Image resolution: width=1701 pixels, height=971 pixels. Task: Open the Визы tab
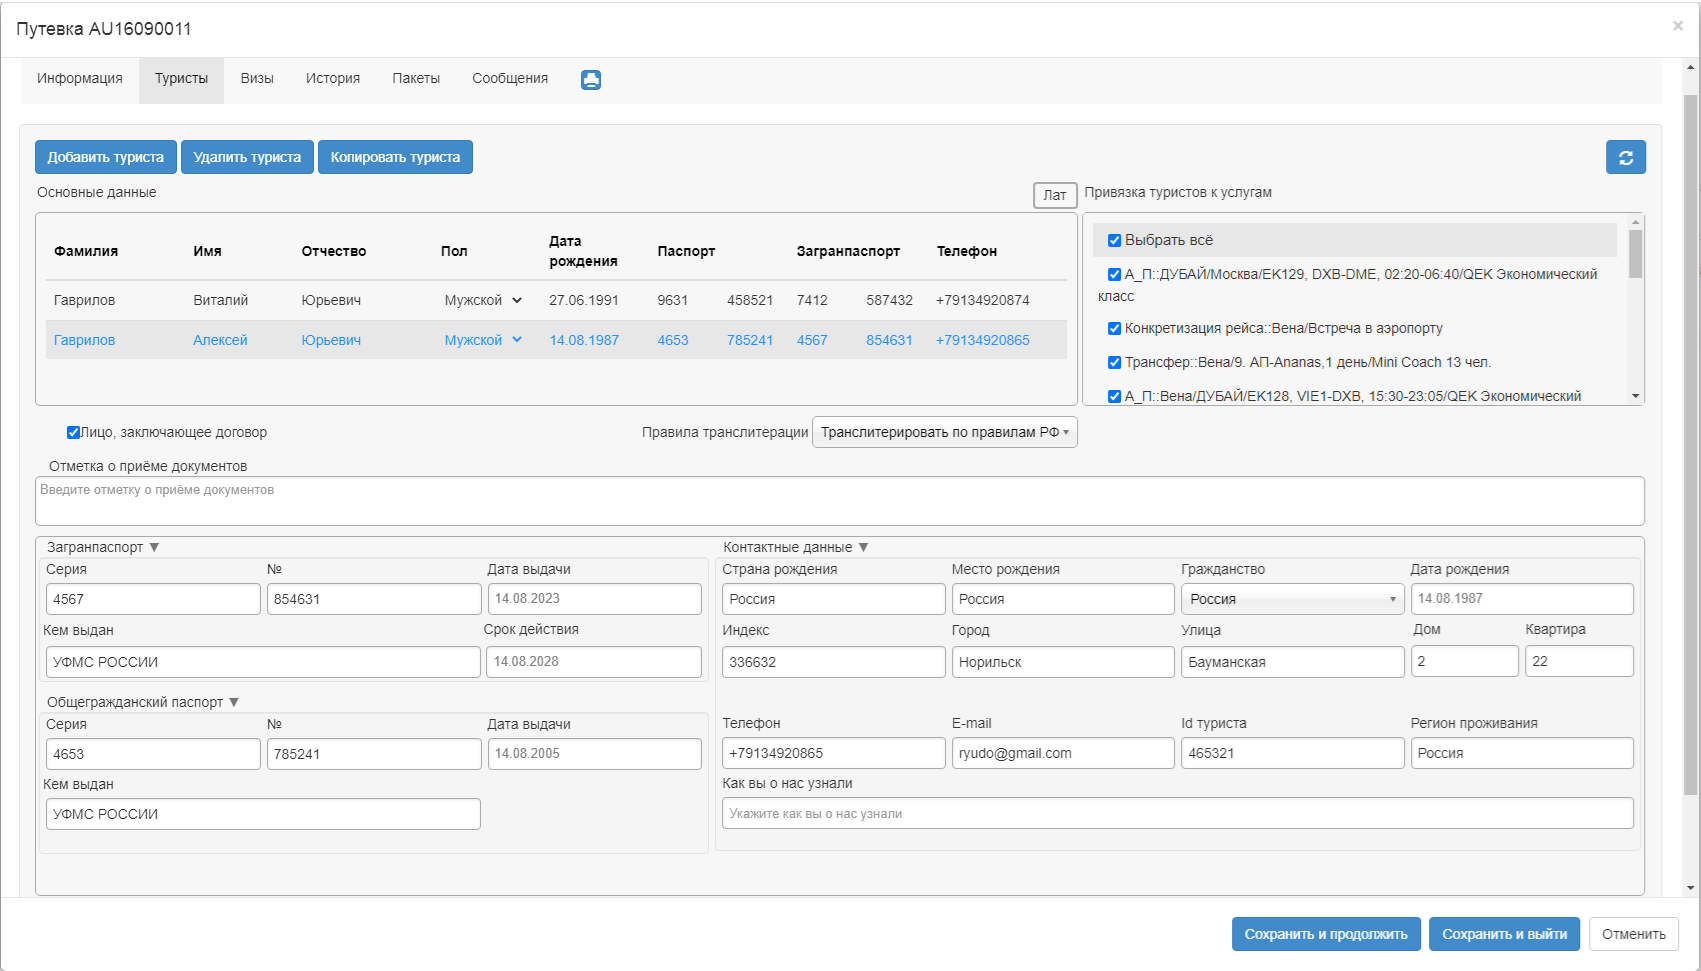pos(257,78)
